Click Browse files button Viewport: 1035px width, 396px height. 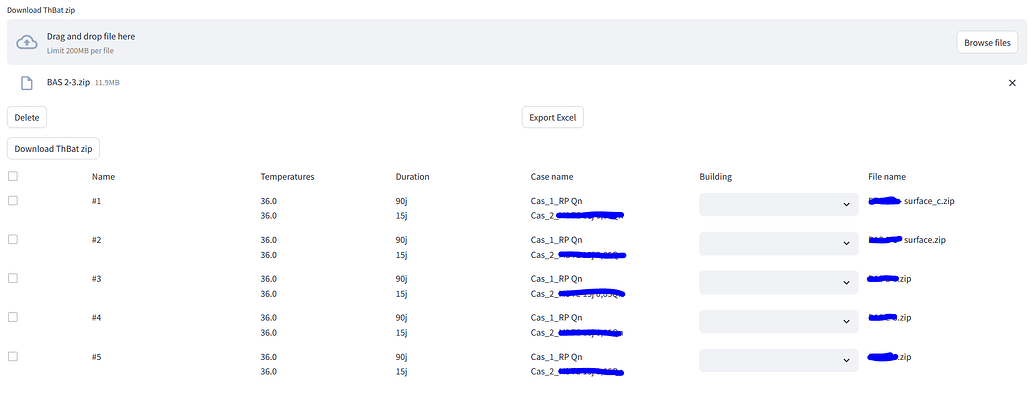pyautogui.click(x=987, y=42)
